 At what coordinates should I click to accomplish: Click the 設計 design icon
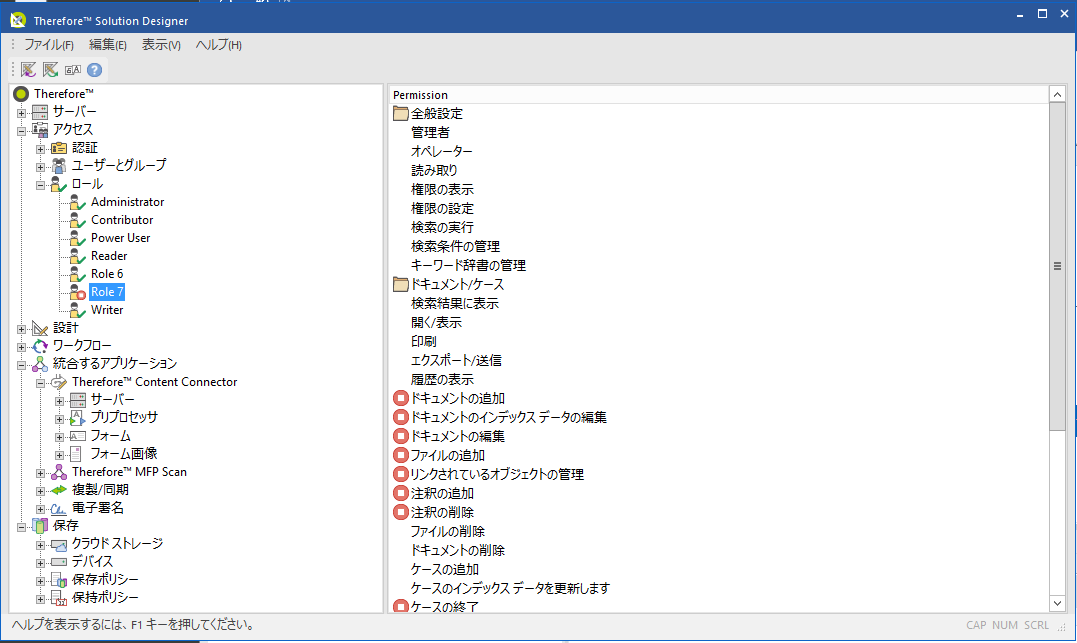coord(40,328)
